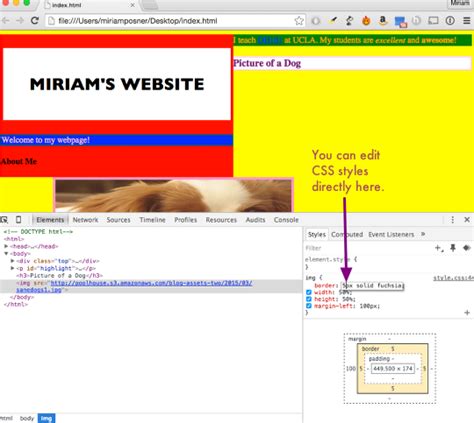Click the flame extension icon
Screen dimensions: 474x423
coord(366,21)
